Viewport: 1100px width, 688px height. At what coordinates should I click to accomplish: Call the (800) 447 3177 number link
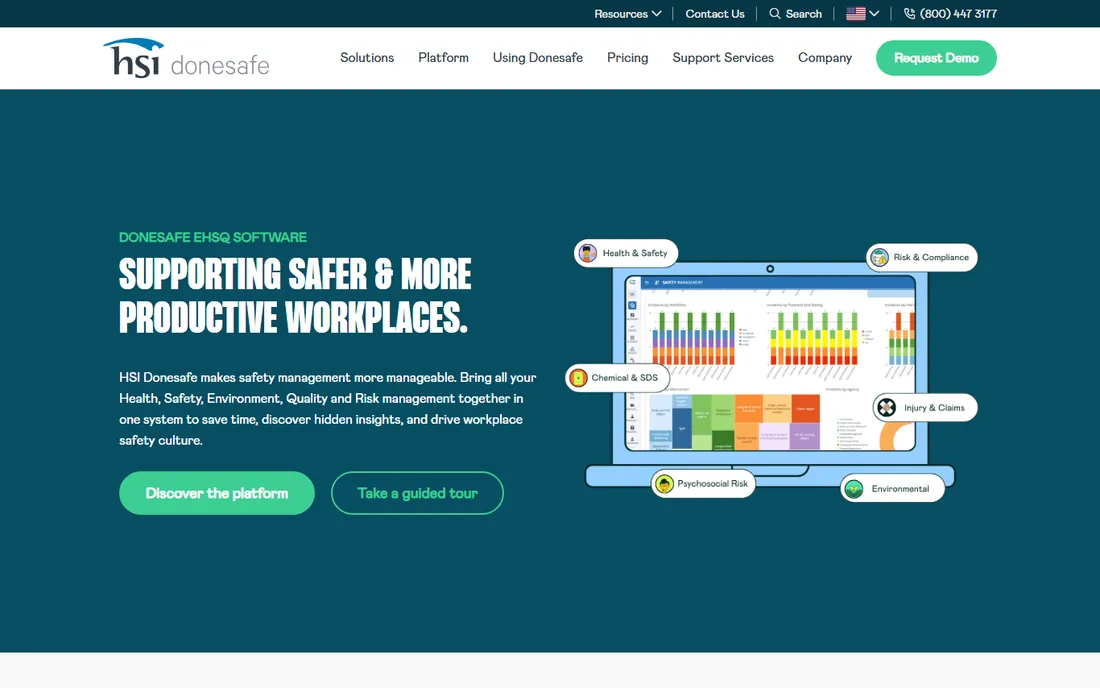958,13
